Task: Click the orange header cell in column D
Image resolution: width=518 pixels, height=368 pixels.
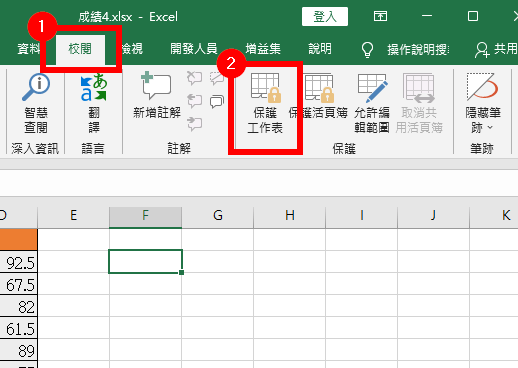Action: pos(19,240)
